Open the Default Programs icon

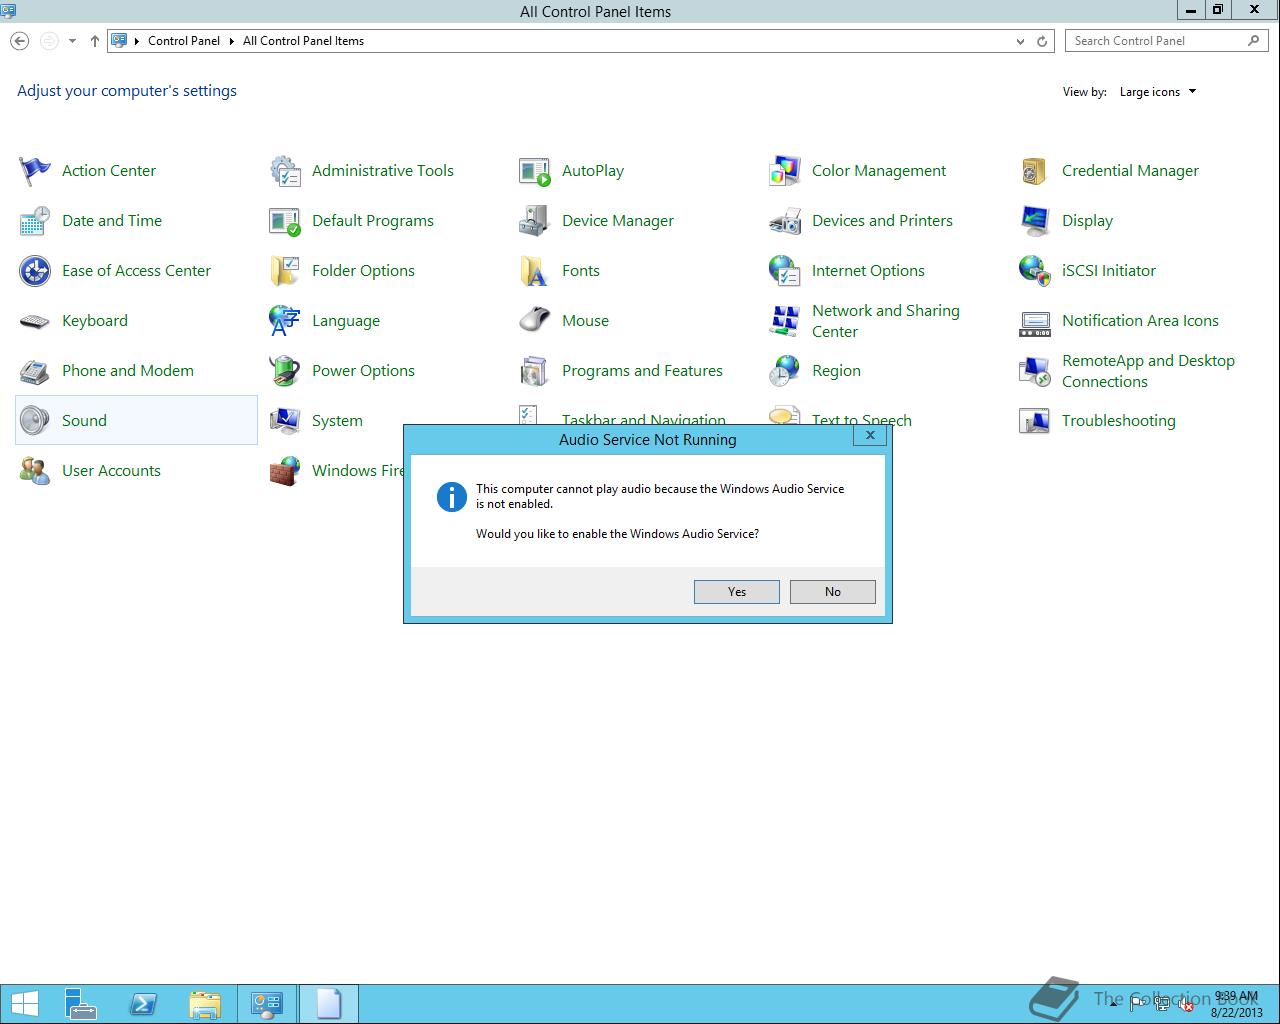tap(285, 221)
